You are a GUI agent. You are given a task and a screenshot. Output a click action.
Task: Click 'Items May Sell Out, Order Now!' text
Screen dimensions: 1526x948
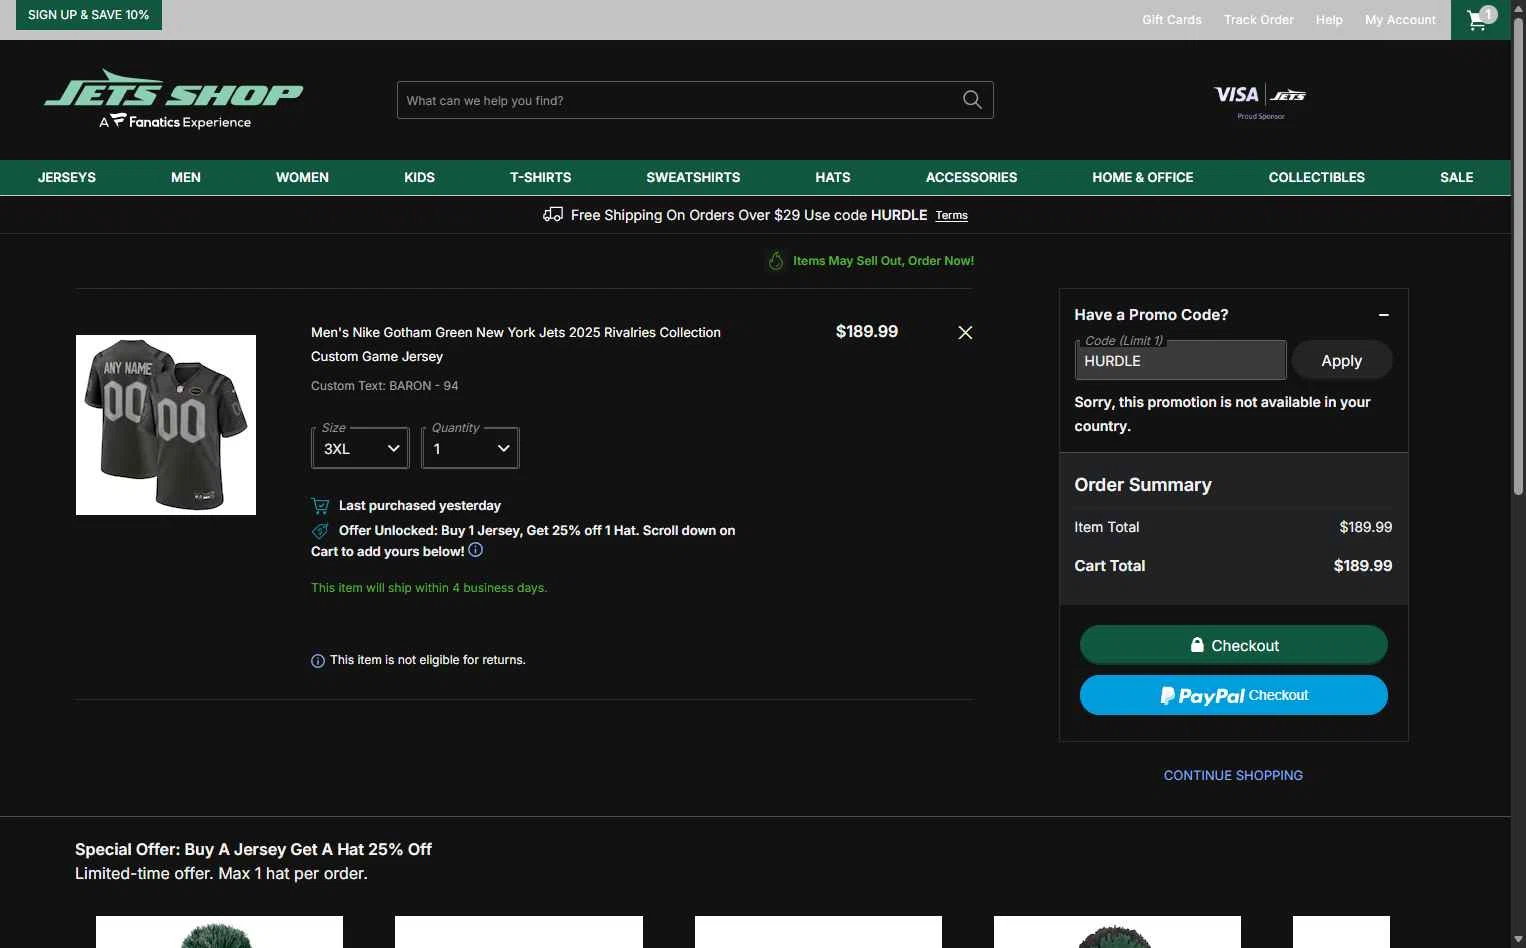(883, 261)
